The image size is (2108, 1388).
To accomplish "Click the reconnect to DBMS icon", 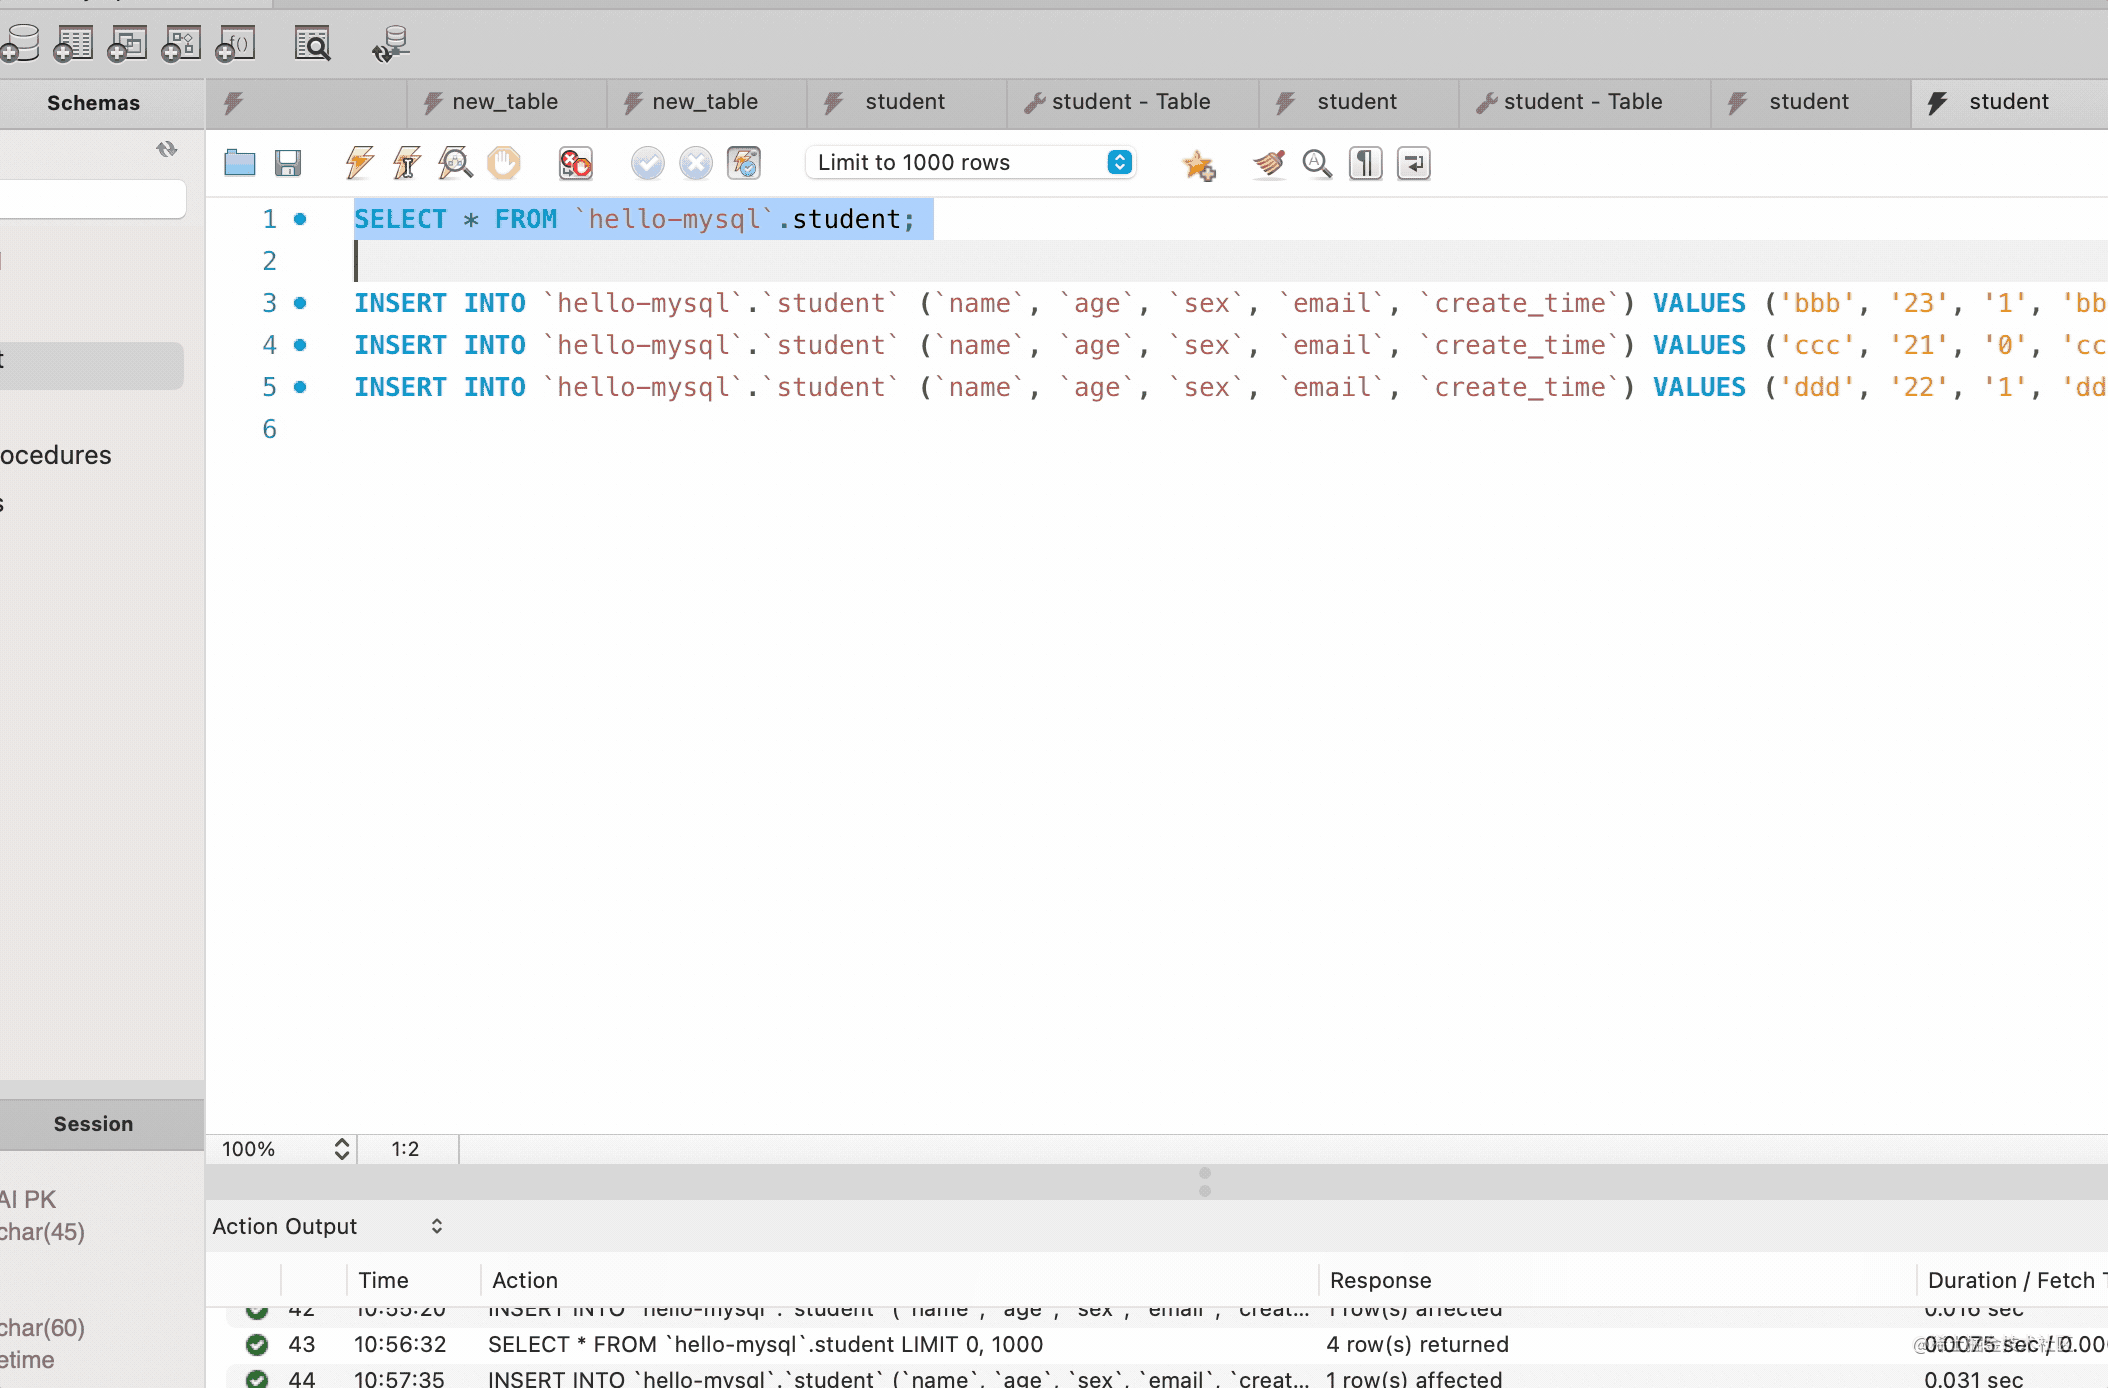I will click(390, 43).
